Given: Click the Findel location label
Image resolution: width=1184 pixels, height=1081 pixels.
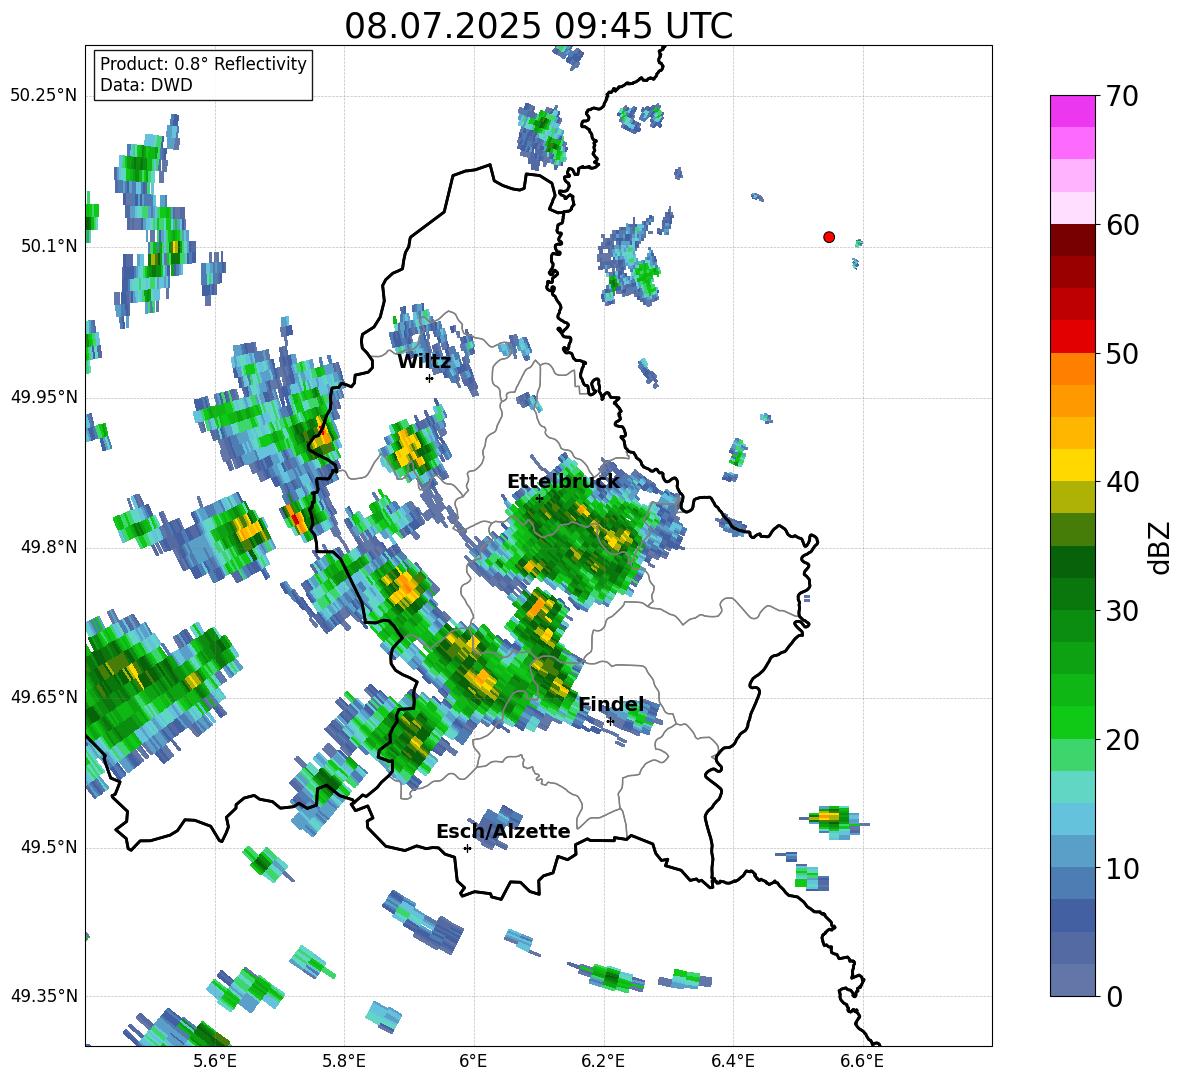Looking at the screenshot, I should [x=611, y=704].
